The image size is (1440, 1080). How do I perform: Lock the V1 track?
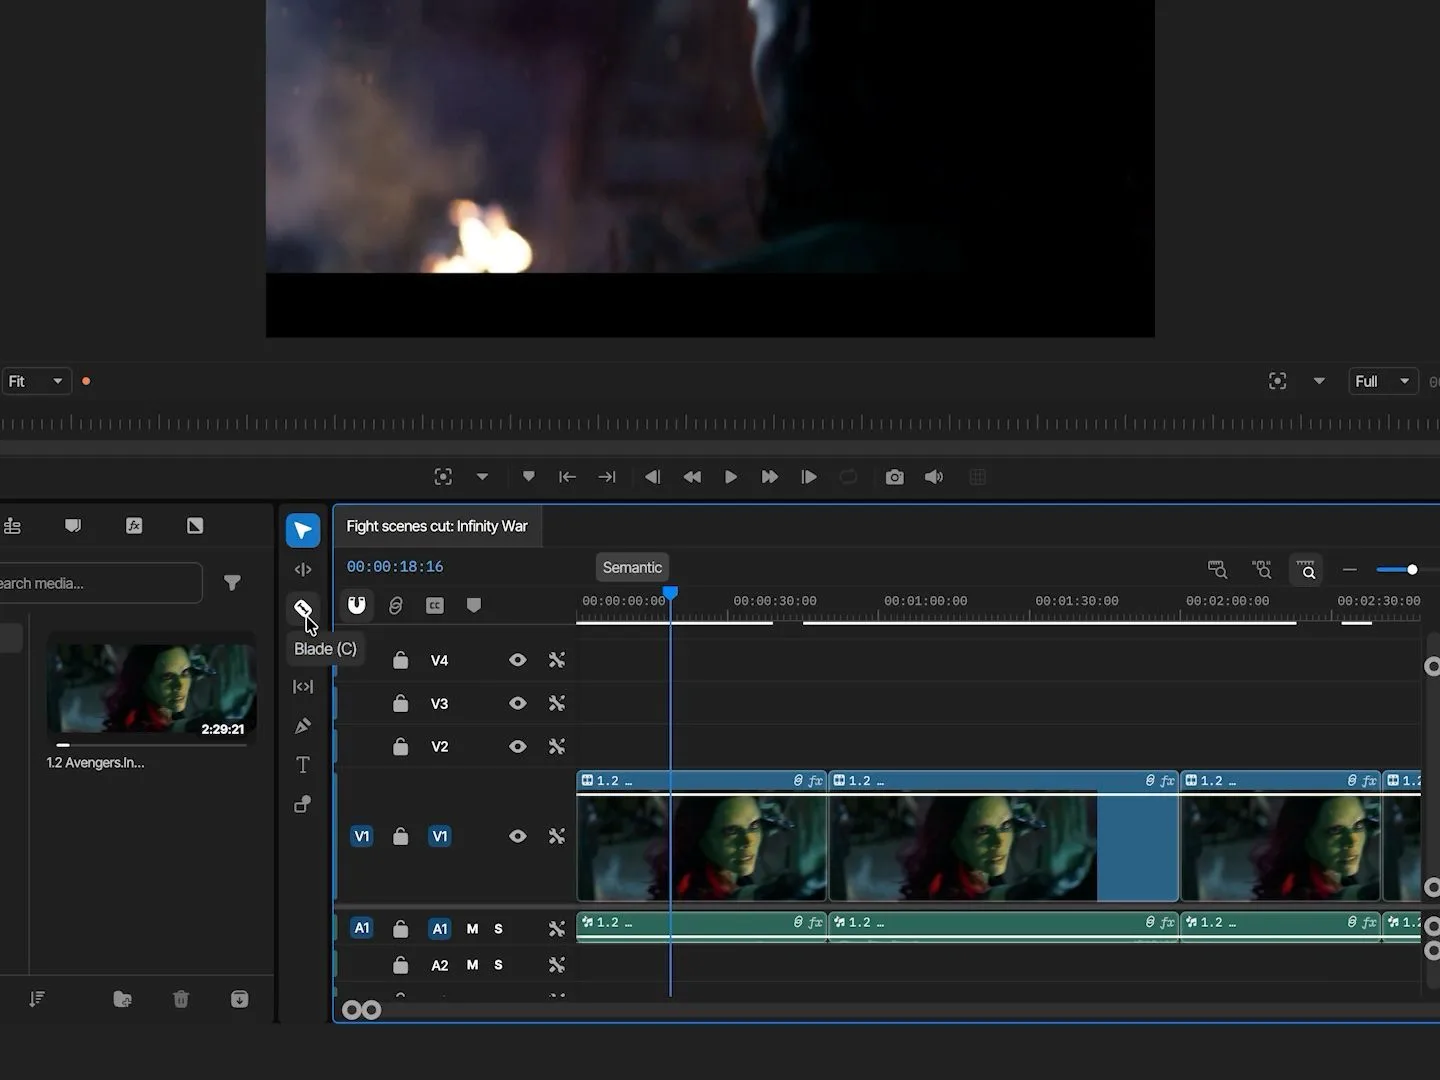coord(400,836)
